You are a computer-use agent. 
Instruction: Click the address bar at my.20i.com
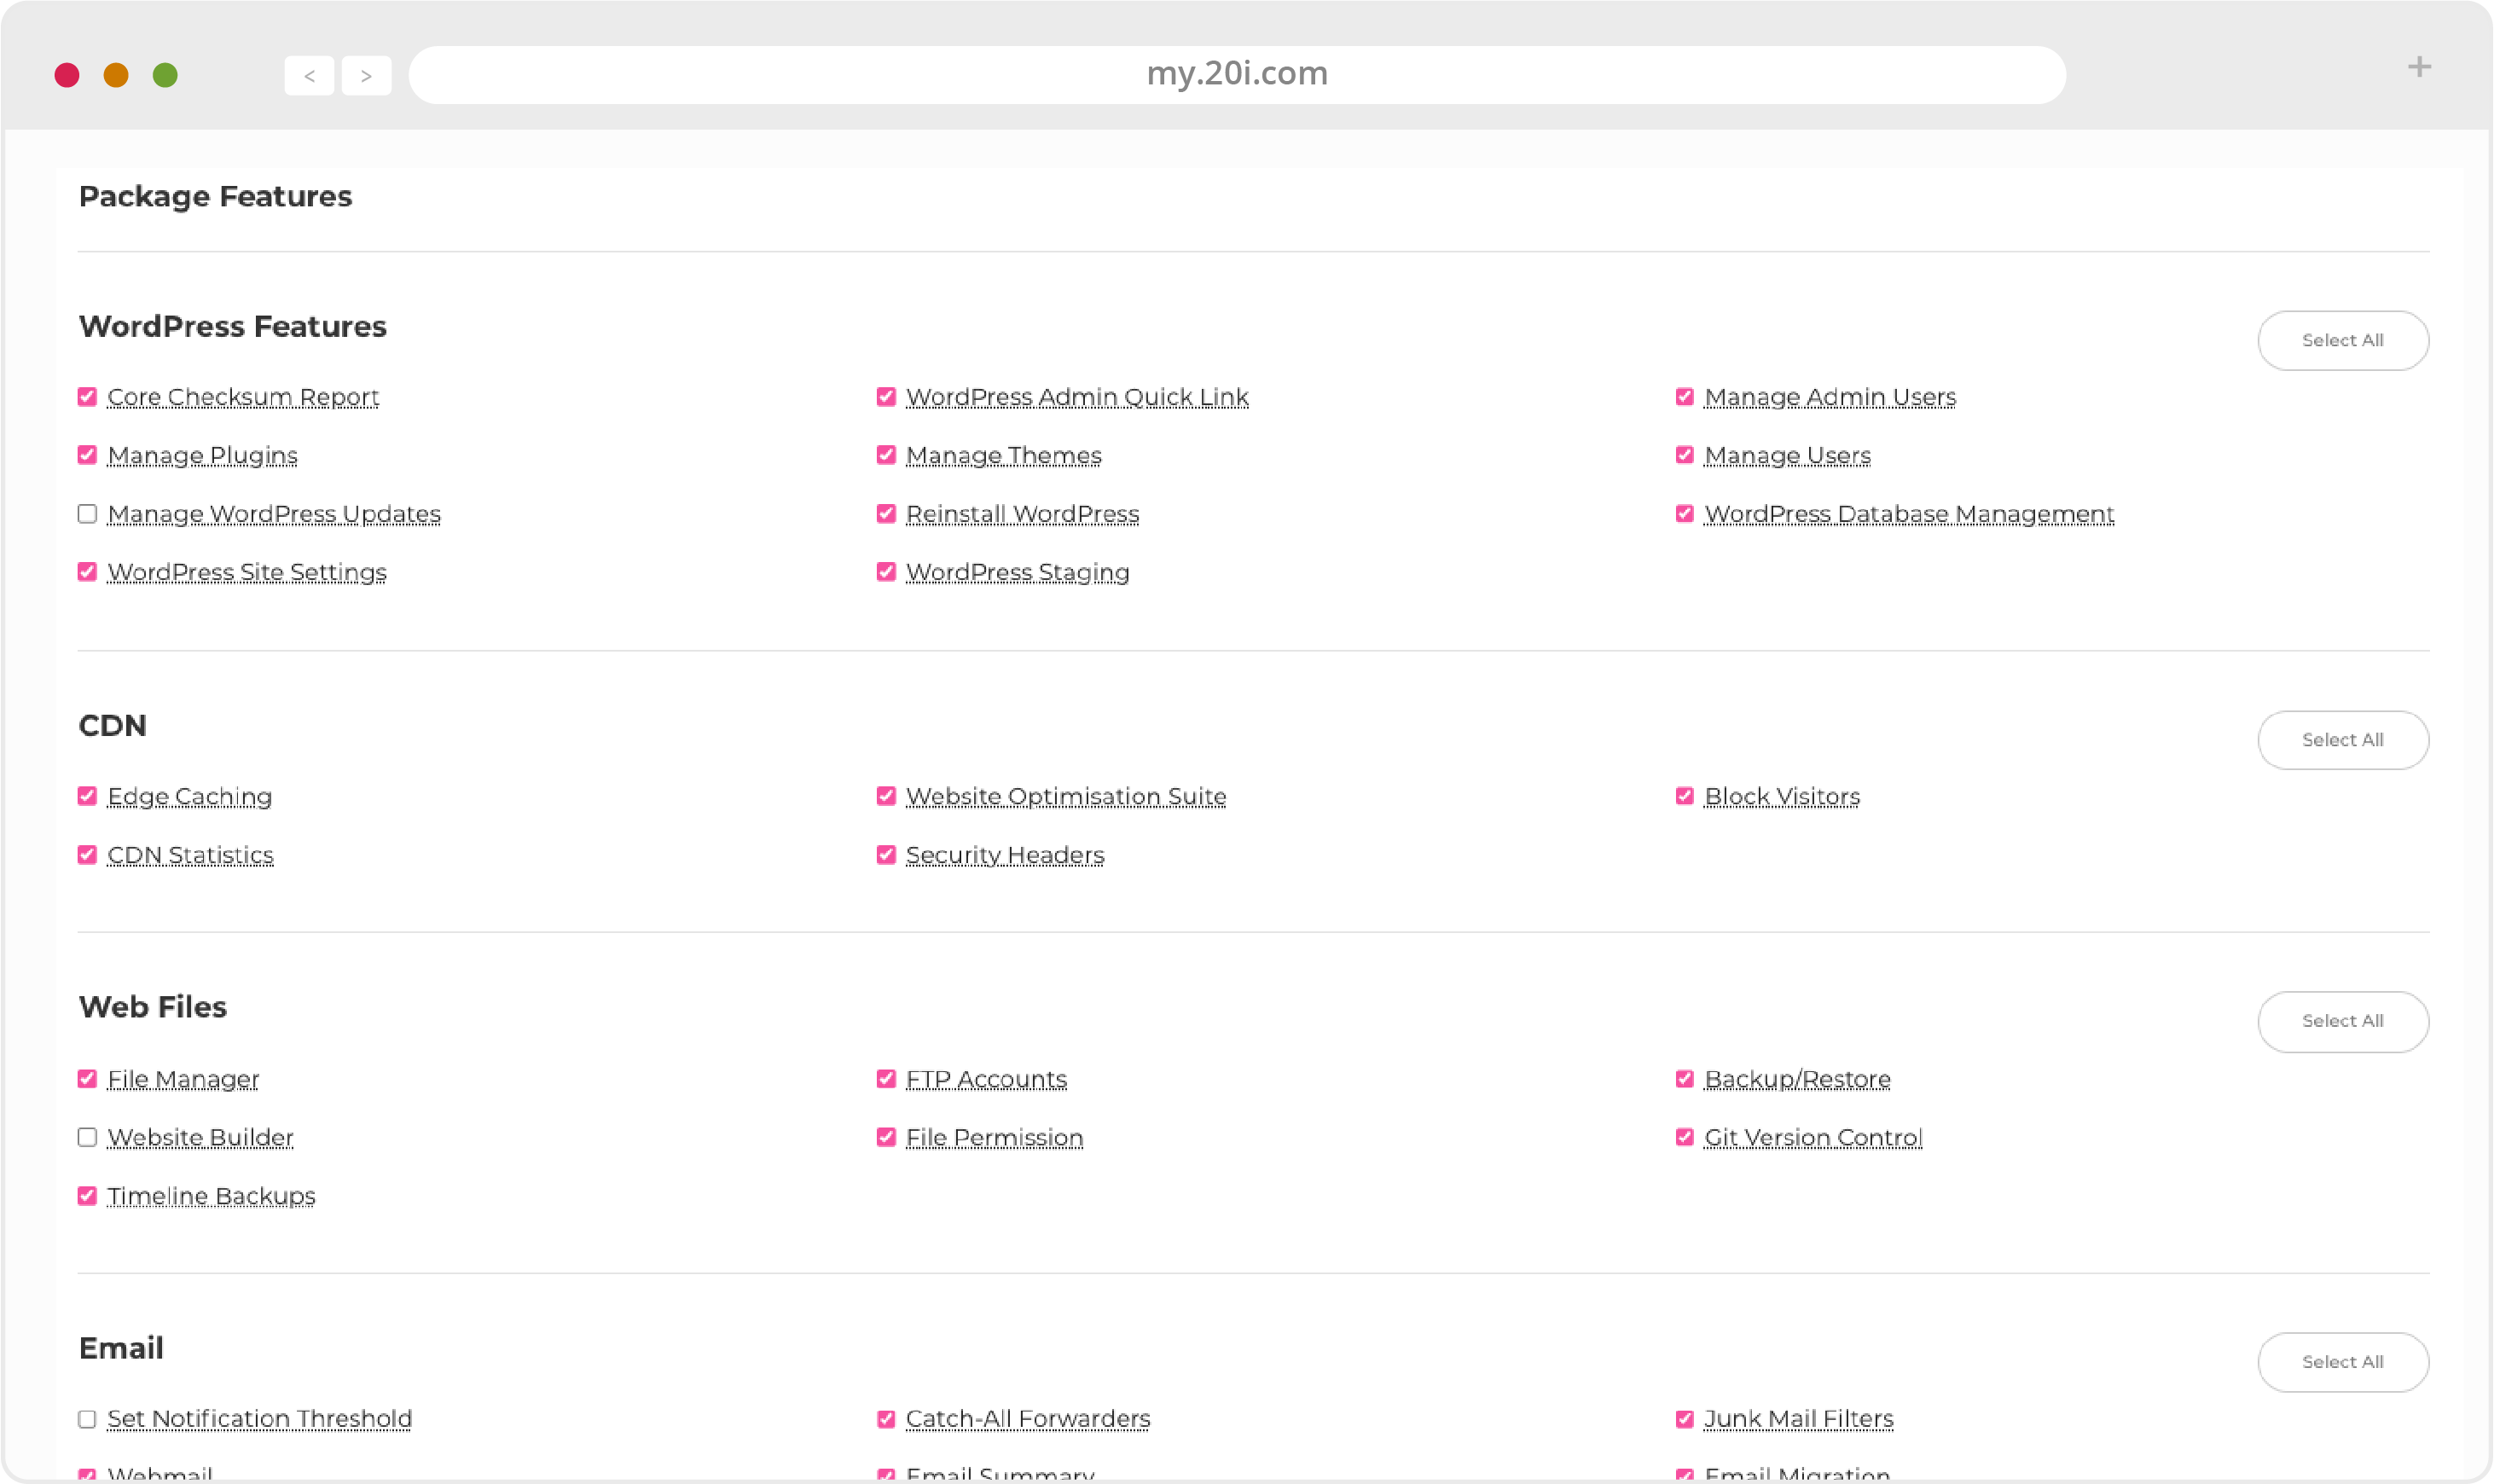(1235, 72)
